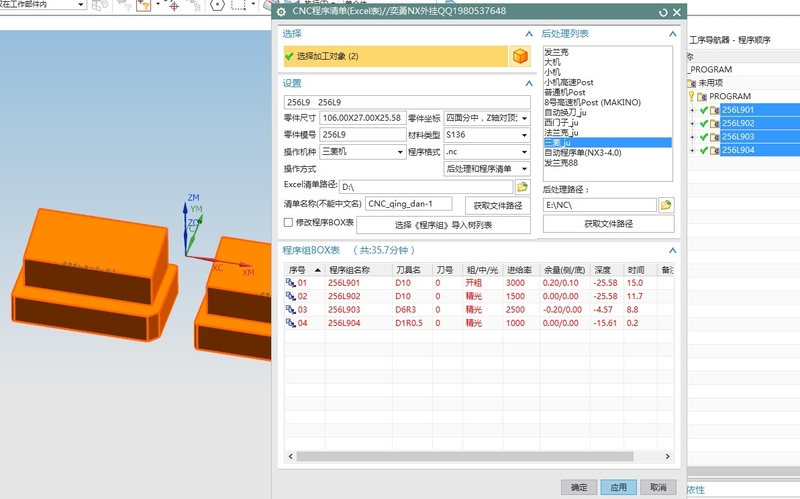Select 自动换刀_ju in the post list
Image resolution: width=800 pixels, height=499 pixels.
[565, 112]
